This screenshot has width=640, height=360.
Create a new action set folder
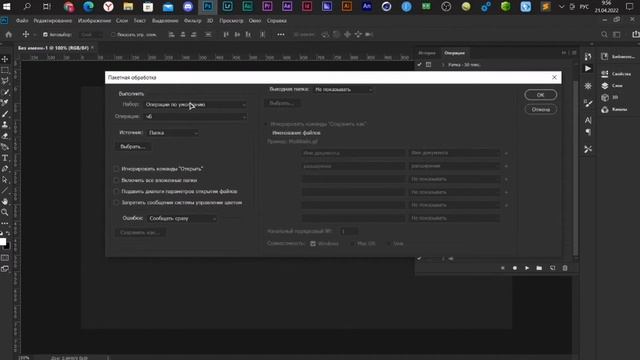point(539,268)
